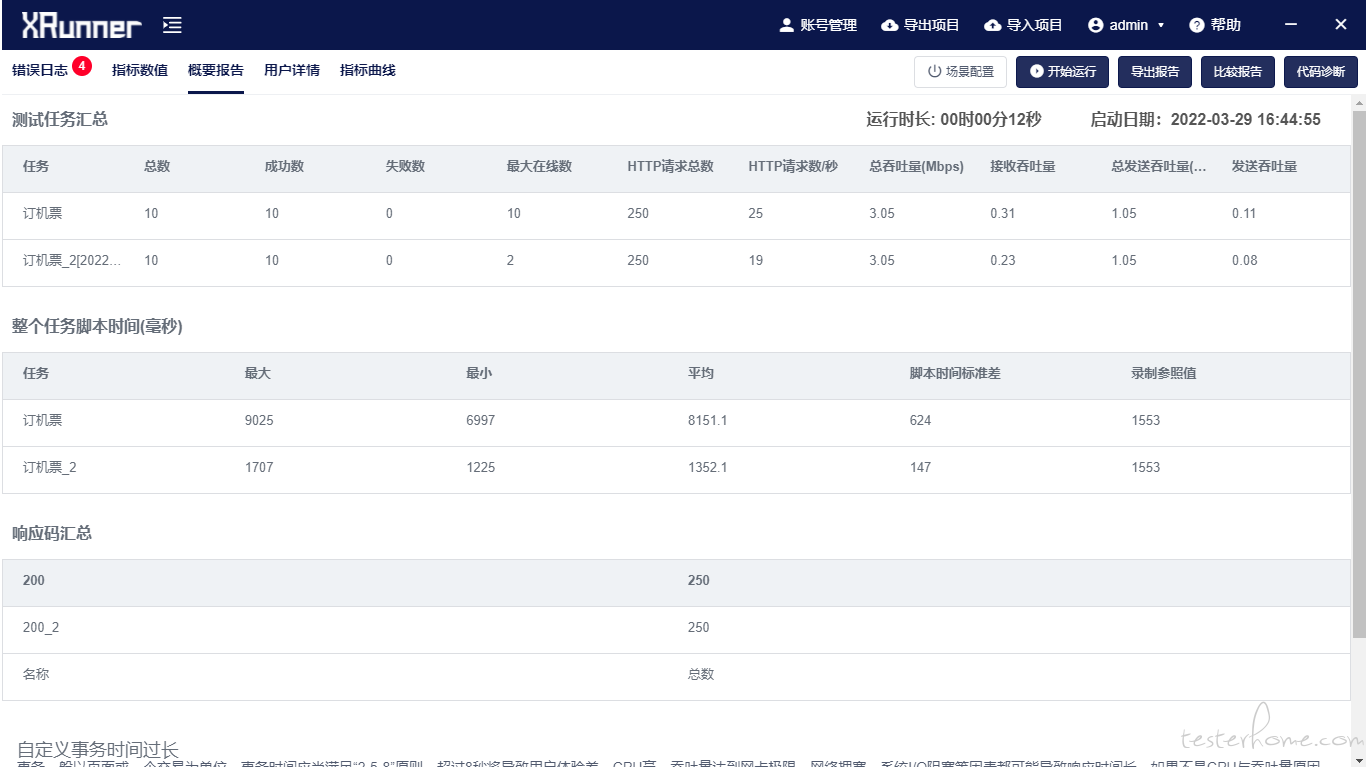1366x767 pixels.
Task: Click the 最大在线数 column header
Action: 540,166
